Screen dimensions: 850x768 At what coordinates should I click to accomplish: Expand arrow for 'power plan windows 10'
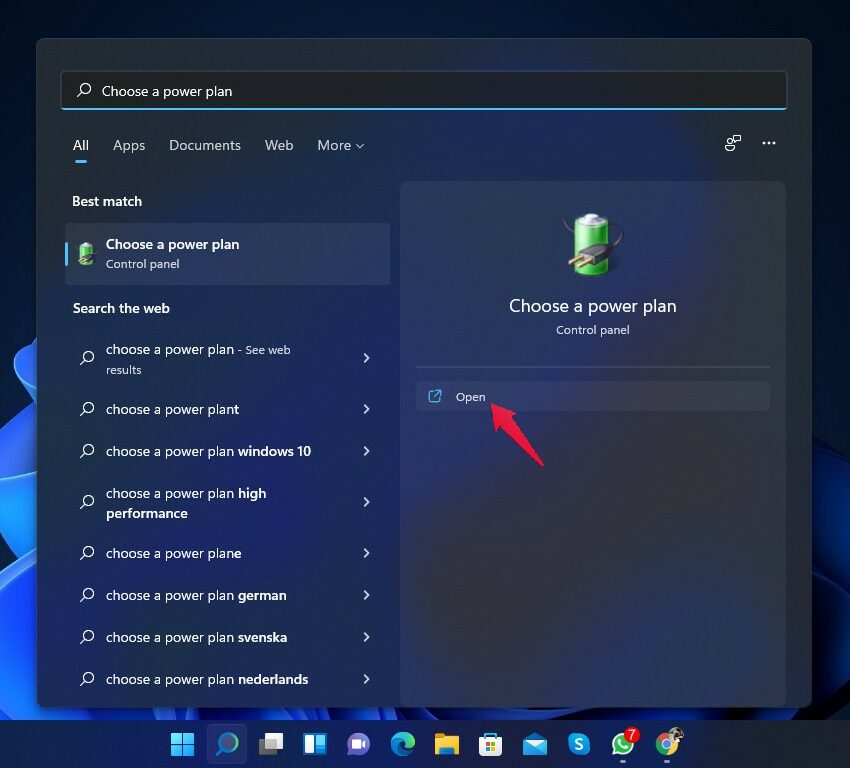point(366,451)
